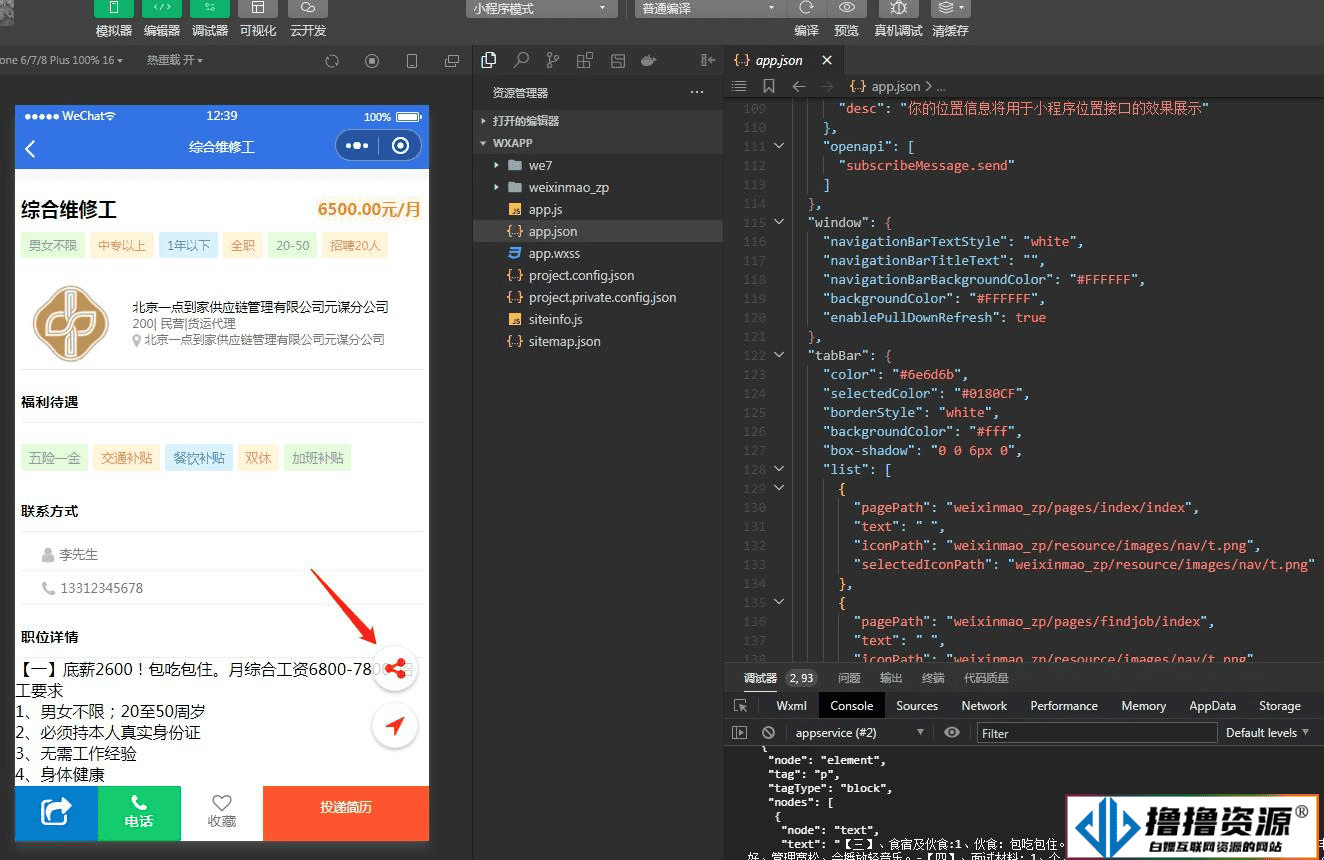The image size is (1324, 860).
Task: Open the appservice (#2) context dropdown
Action: 859,733
